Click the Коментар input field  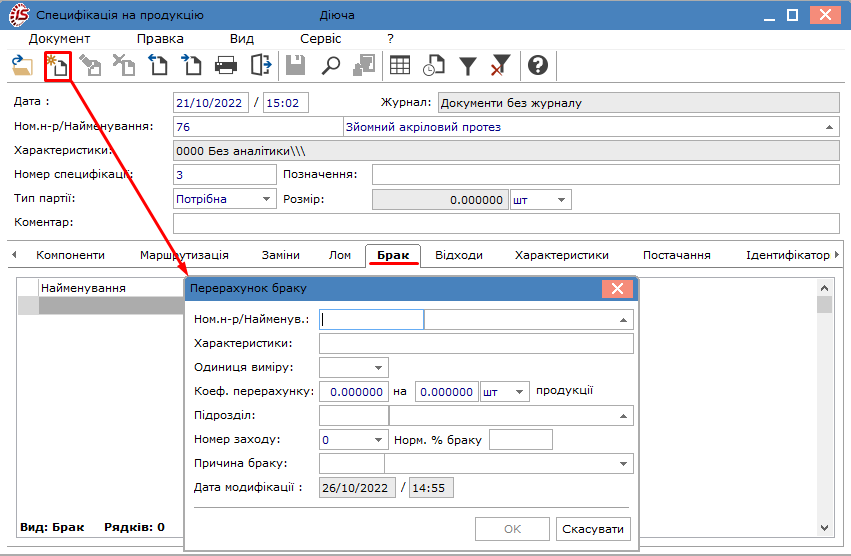(506, 223)
